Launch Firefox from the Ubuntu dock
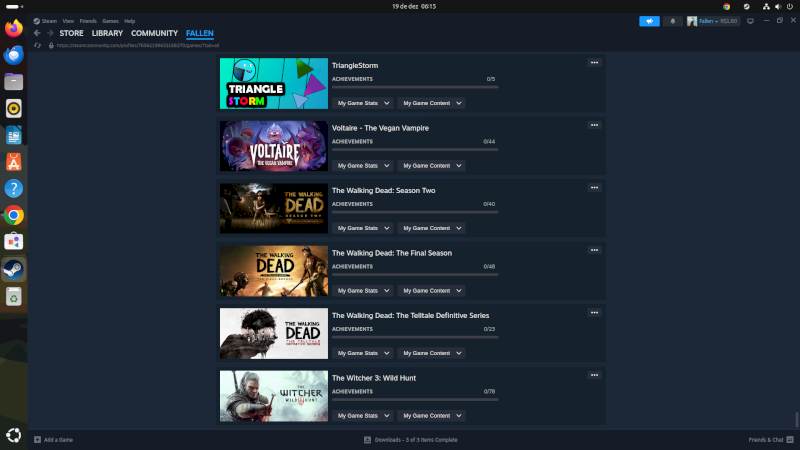This screenshot has width=800, height=450. tap(13, 29)
